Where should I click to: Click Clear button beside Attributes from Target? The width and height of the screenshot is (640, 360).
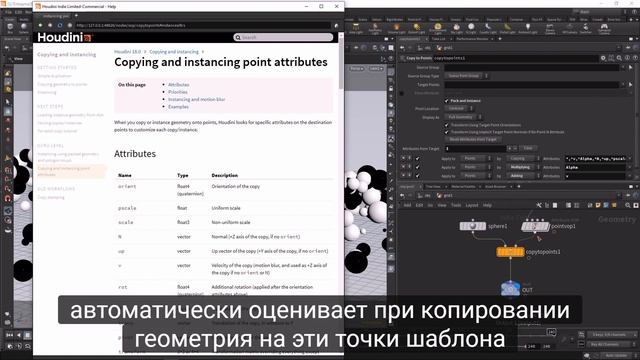(x=528, y=148)
